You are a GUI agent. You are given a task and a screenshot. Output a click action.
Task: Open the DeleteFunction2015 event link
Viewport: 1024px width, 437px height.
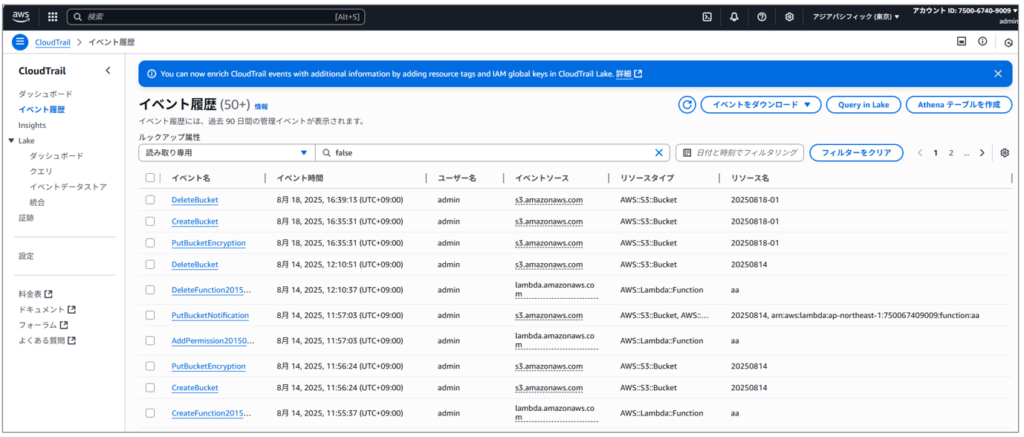211,289
